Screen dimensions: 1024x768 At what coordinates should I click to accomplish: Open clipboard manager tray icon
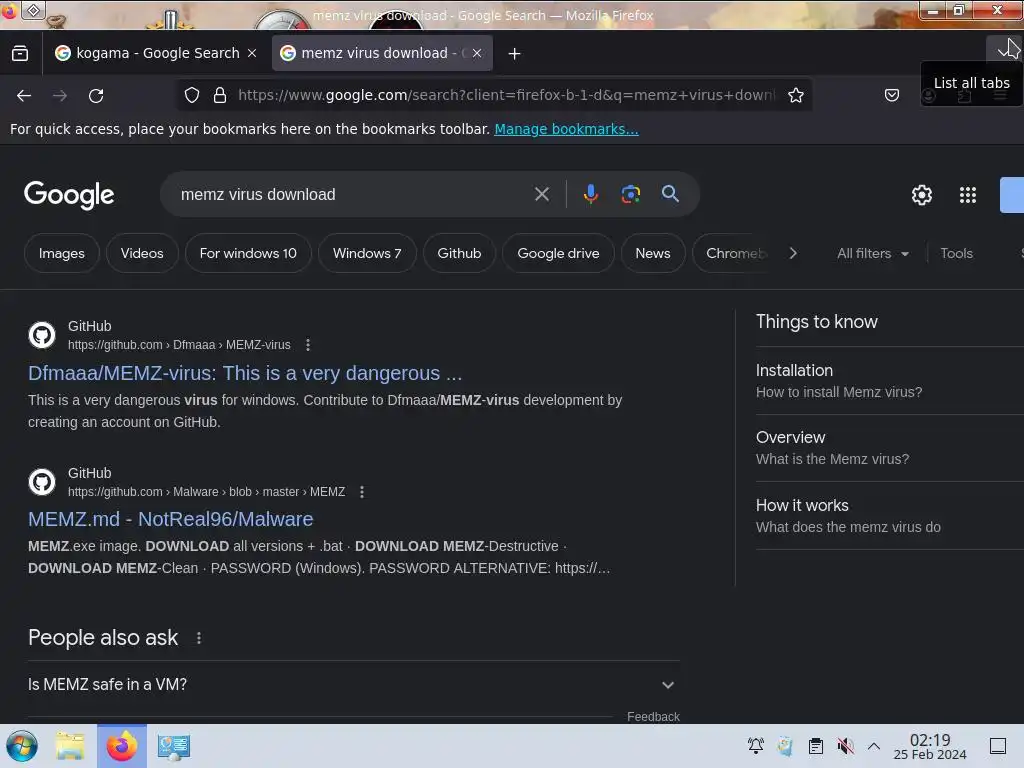(816, 746)
